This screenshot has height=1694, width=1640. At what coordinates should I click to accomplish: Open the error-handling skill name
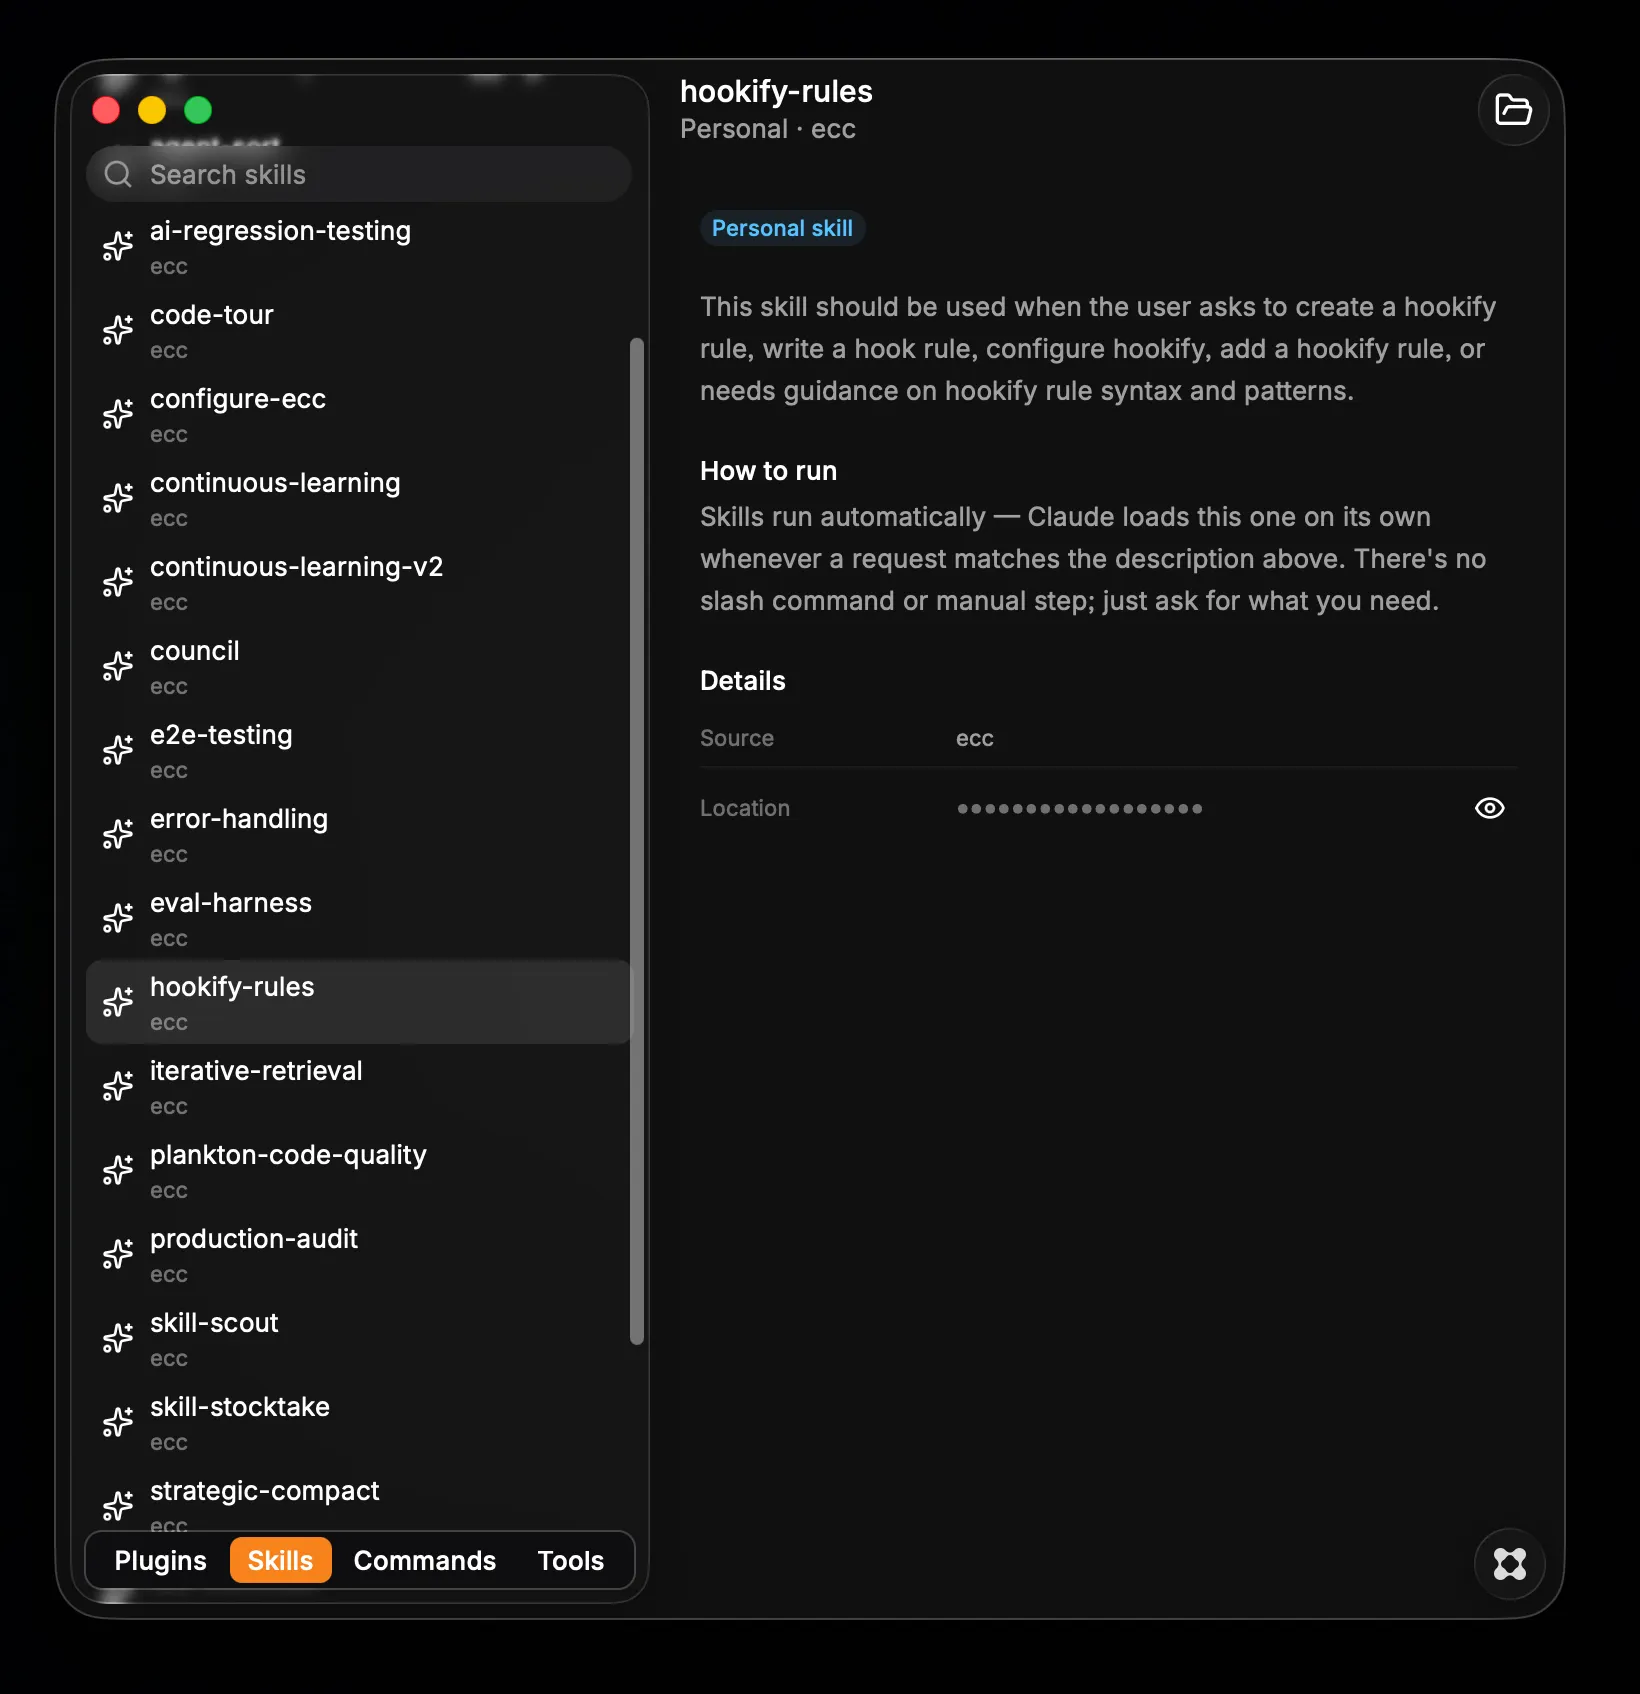click(239, 819)
